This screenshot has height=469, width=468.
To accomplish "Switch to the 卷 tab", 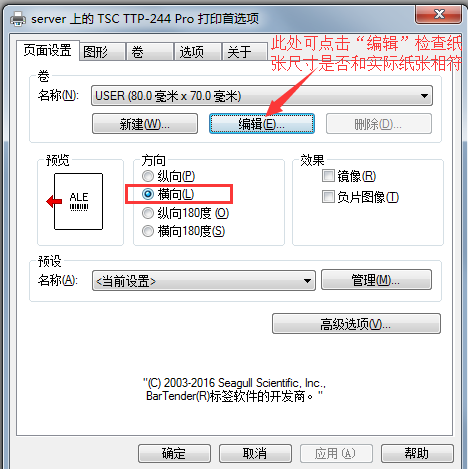I will coord(150,52).
